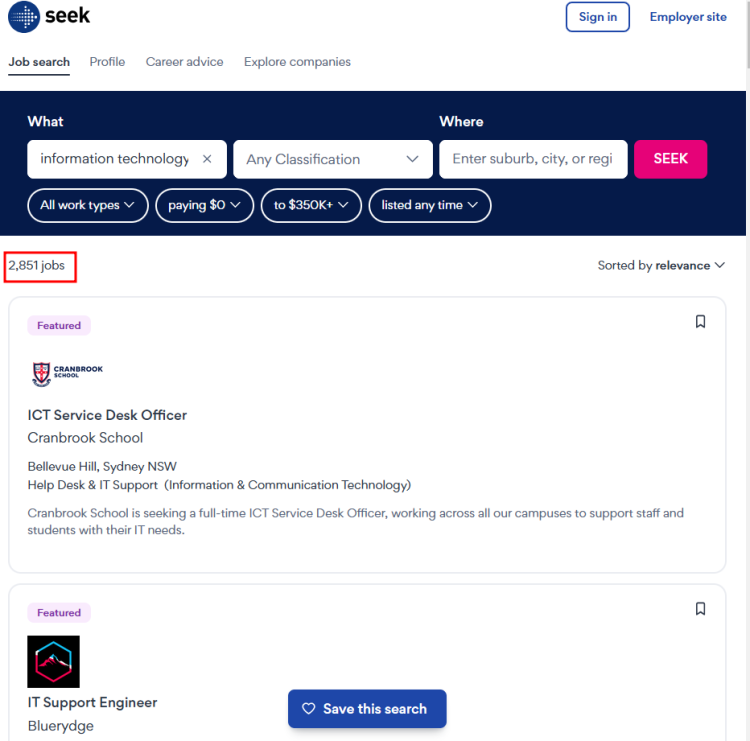The image size is (750, 741).
Task: Open the Bluerydge company link
Action: pyautogui.click(x=61, y=726)
